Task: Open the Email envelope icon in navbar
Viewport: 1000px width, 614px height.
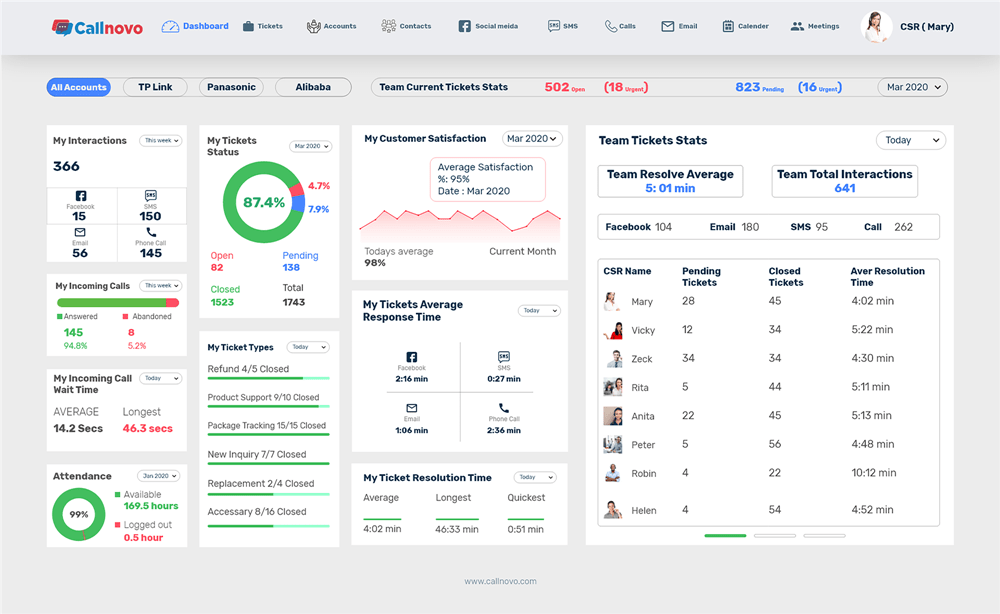Action: tap(667, 26)
